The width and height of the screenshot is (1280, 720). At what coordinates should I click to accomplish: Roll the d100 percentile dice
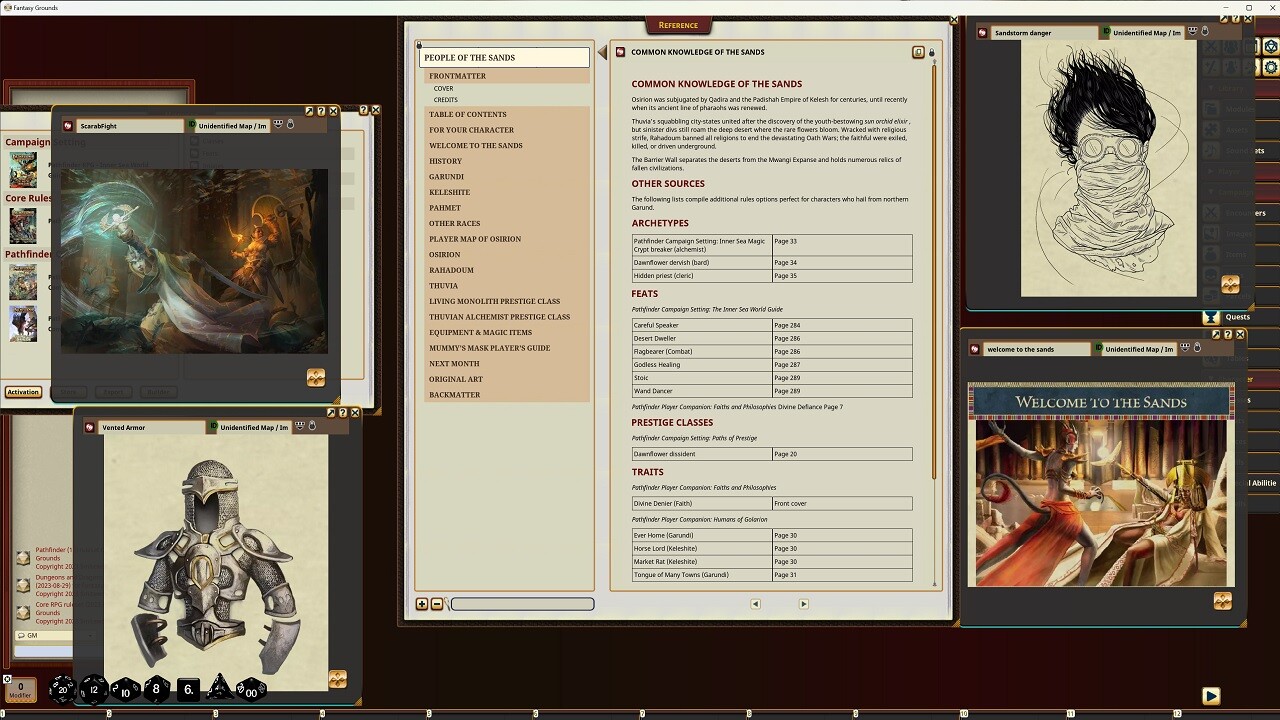pos(249,690)
